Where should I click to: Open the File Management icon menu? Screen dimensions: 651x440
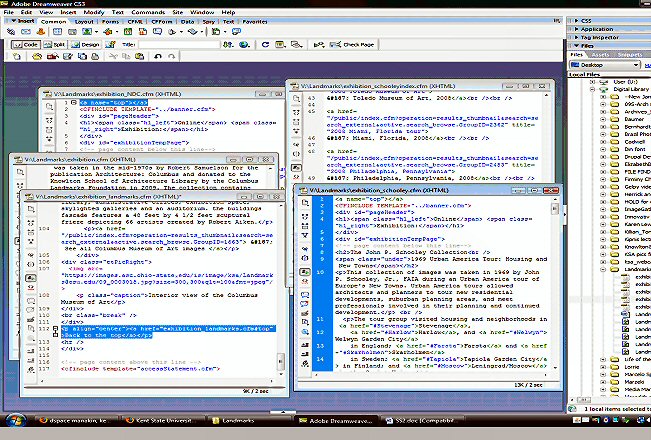[x=228, y=44]
